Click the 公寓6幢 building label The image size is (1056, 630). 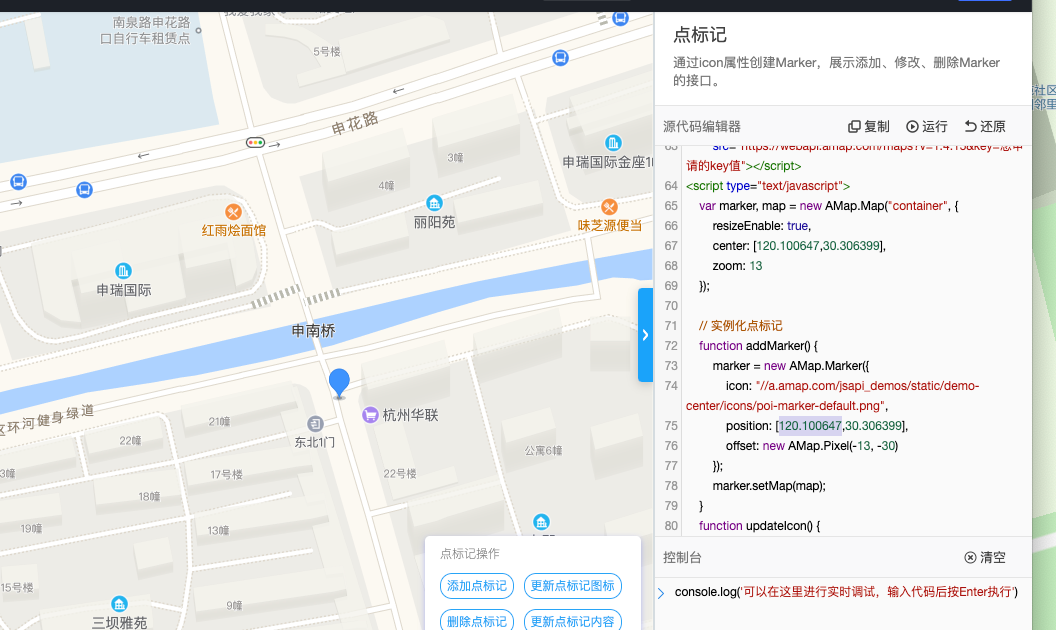point(543,450)
